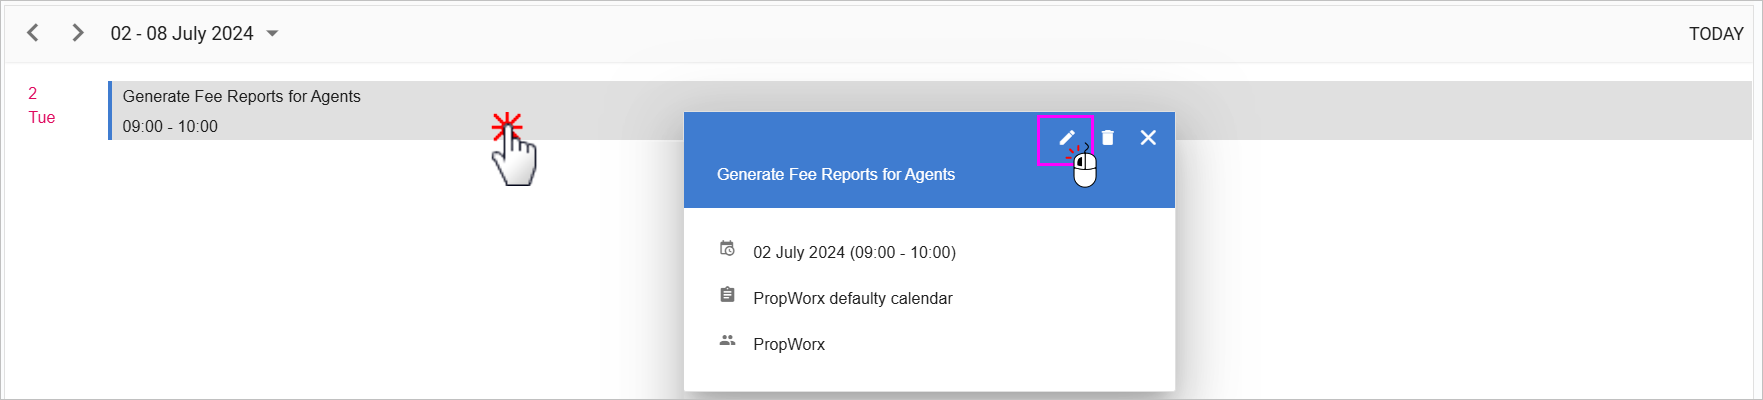Select the Generate Fee Reports event bar title
Screen dimensions: 1763x400
pyautogui.click(x=241, y=96)
